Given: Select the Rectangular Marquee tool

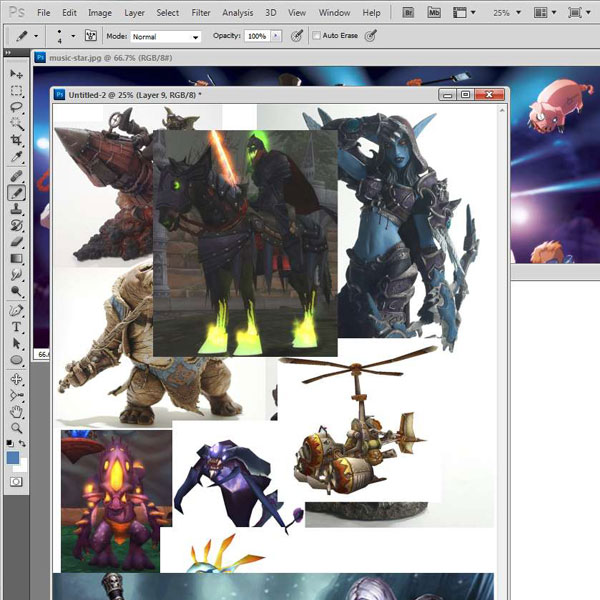Looking at the screenshot, I should [16, 91].
